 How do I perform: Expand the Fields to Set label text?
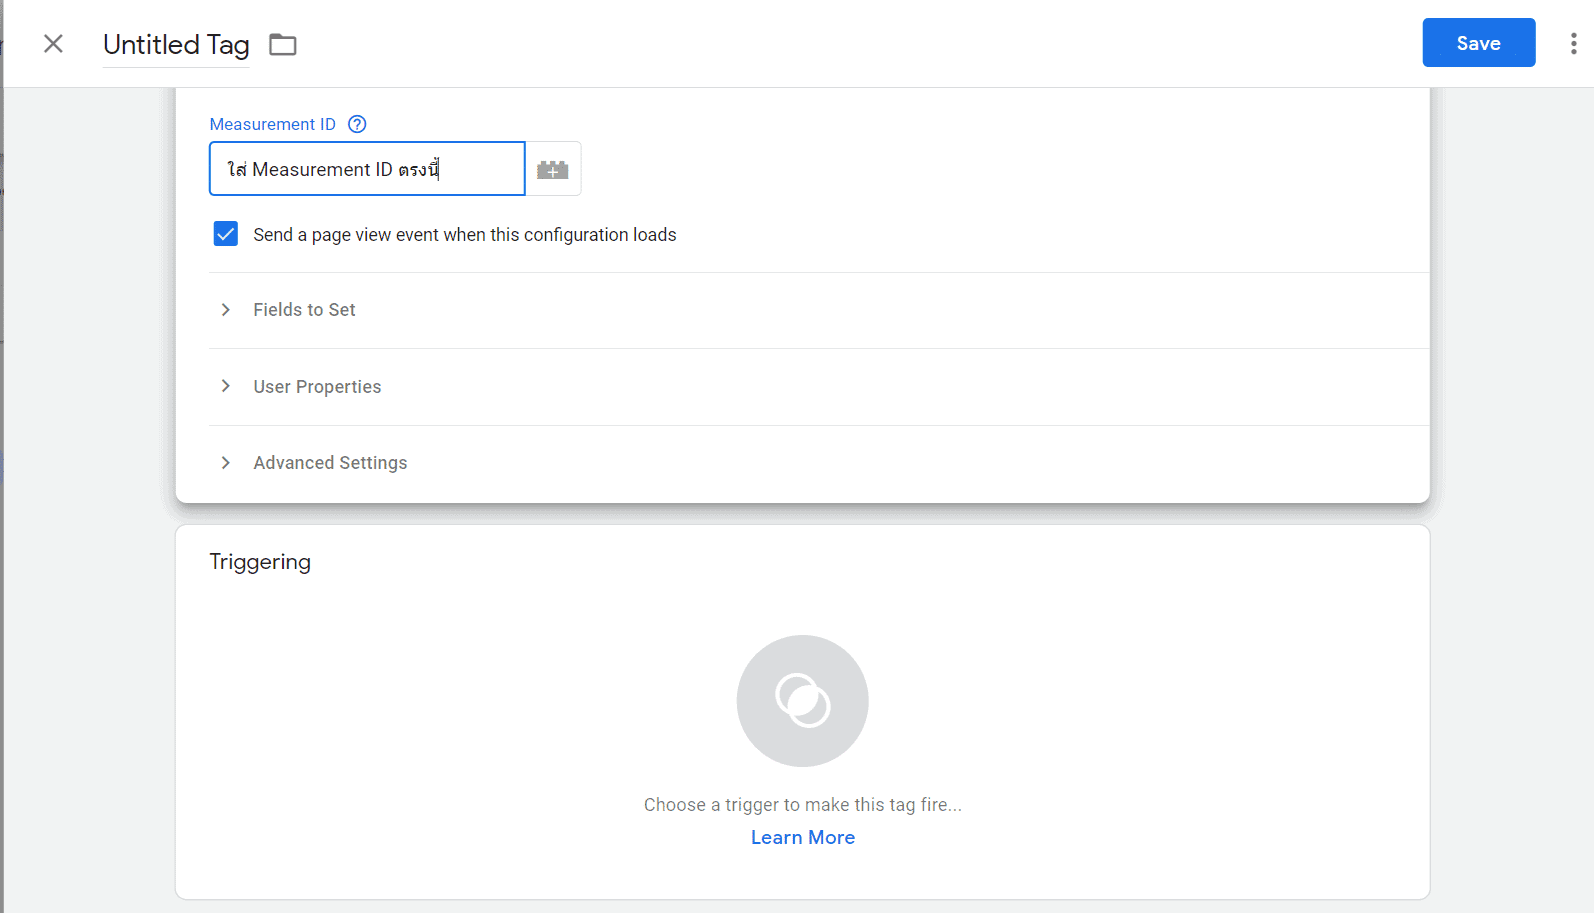pyautogui.click(x=304, y=310)
